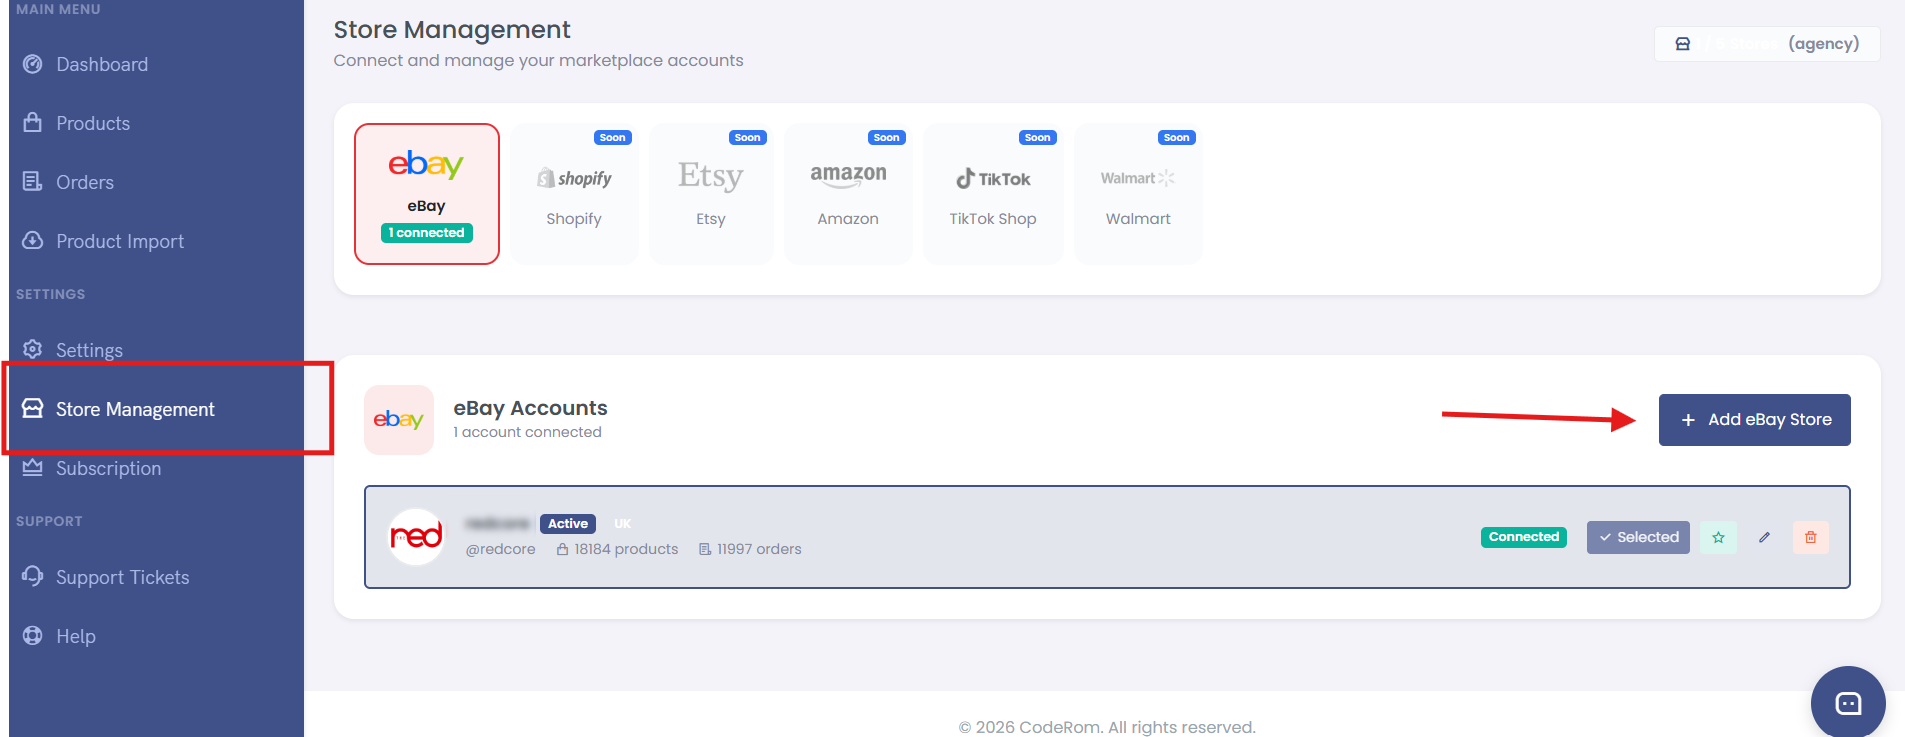Click the Connected status badge
Screen dimensions: 1905x737
pyautogui.click(x=1524, y=537)
